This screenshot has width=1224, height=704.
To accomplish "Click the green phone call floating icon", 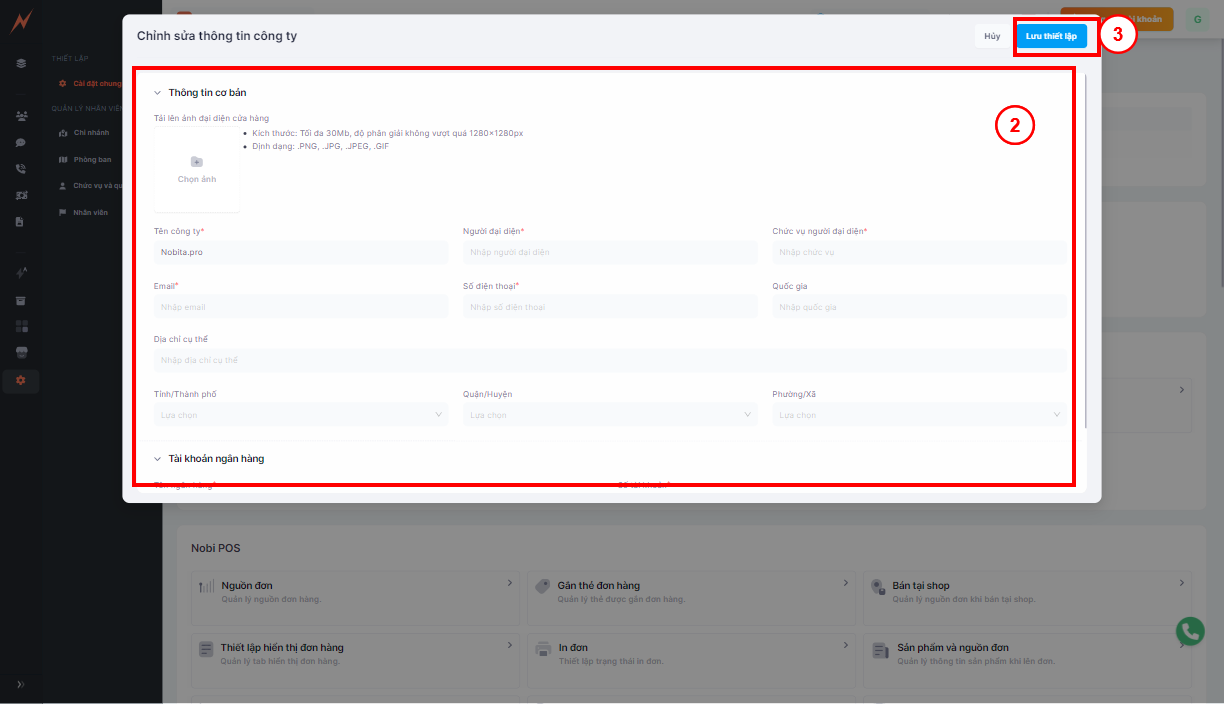I will coord(1190,631).
